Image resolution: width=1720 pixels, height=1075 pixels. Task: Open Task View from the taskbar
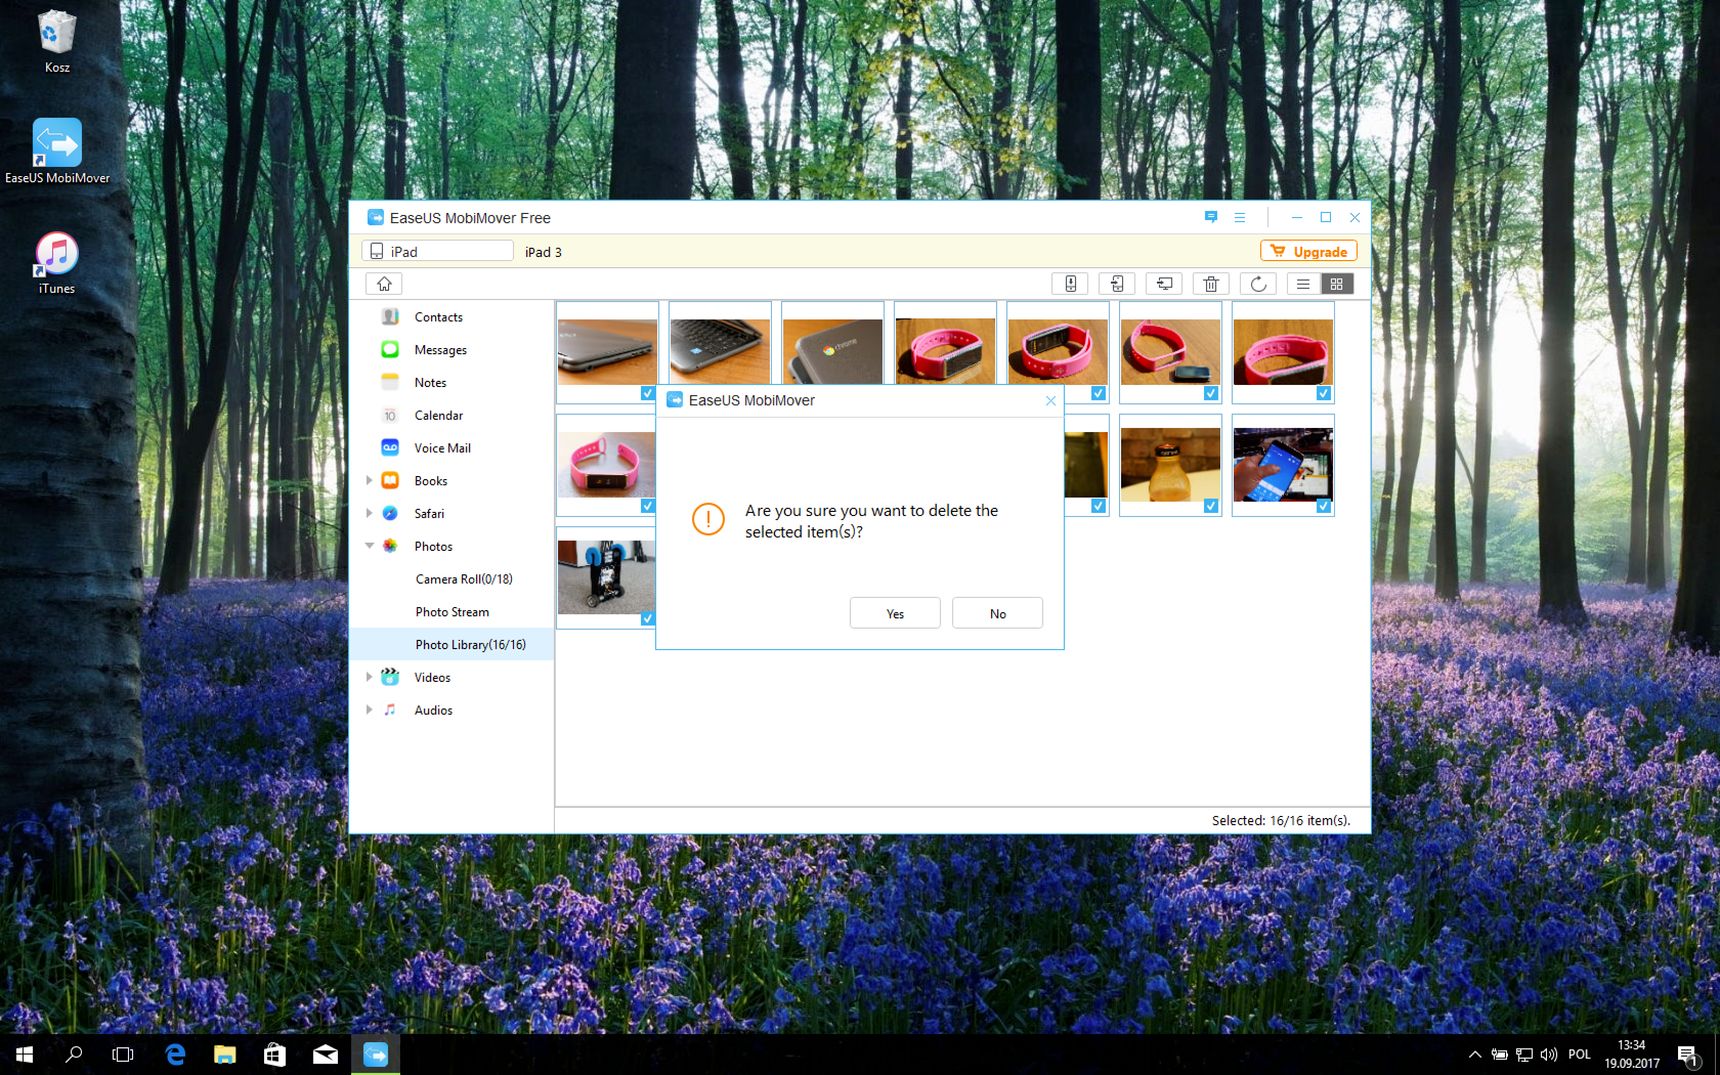tap(123, 1054)
